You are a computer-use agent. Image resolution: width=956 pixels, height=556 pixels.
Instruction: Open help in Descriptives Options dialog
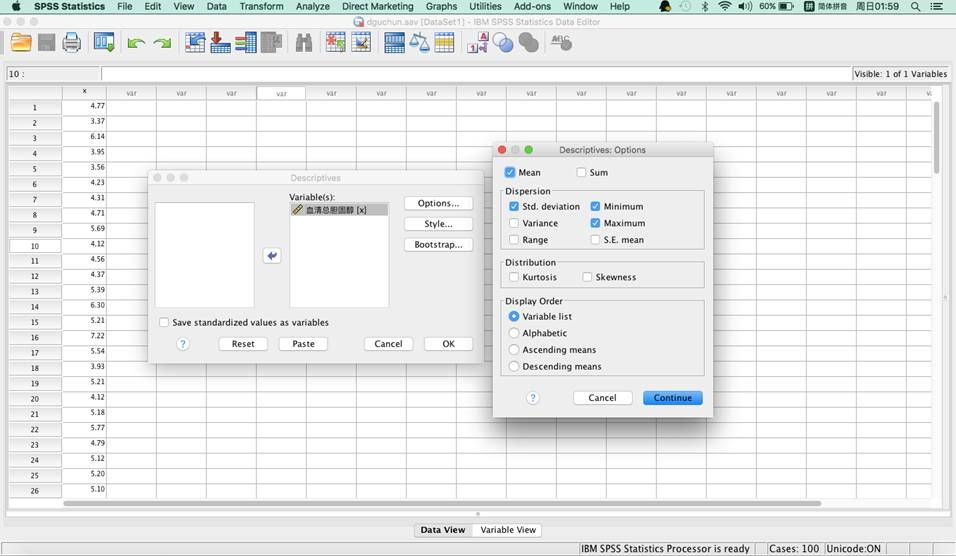[x=532, y=398]
